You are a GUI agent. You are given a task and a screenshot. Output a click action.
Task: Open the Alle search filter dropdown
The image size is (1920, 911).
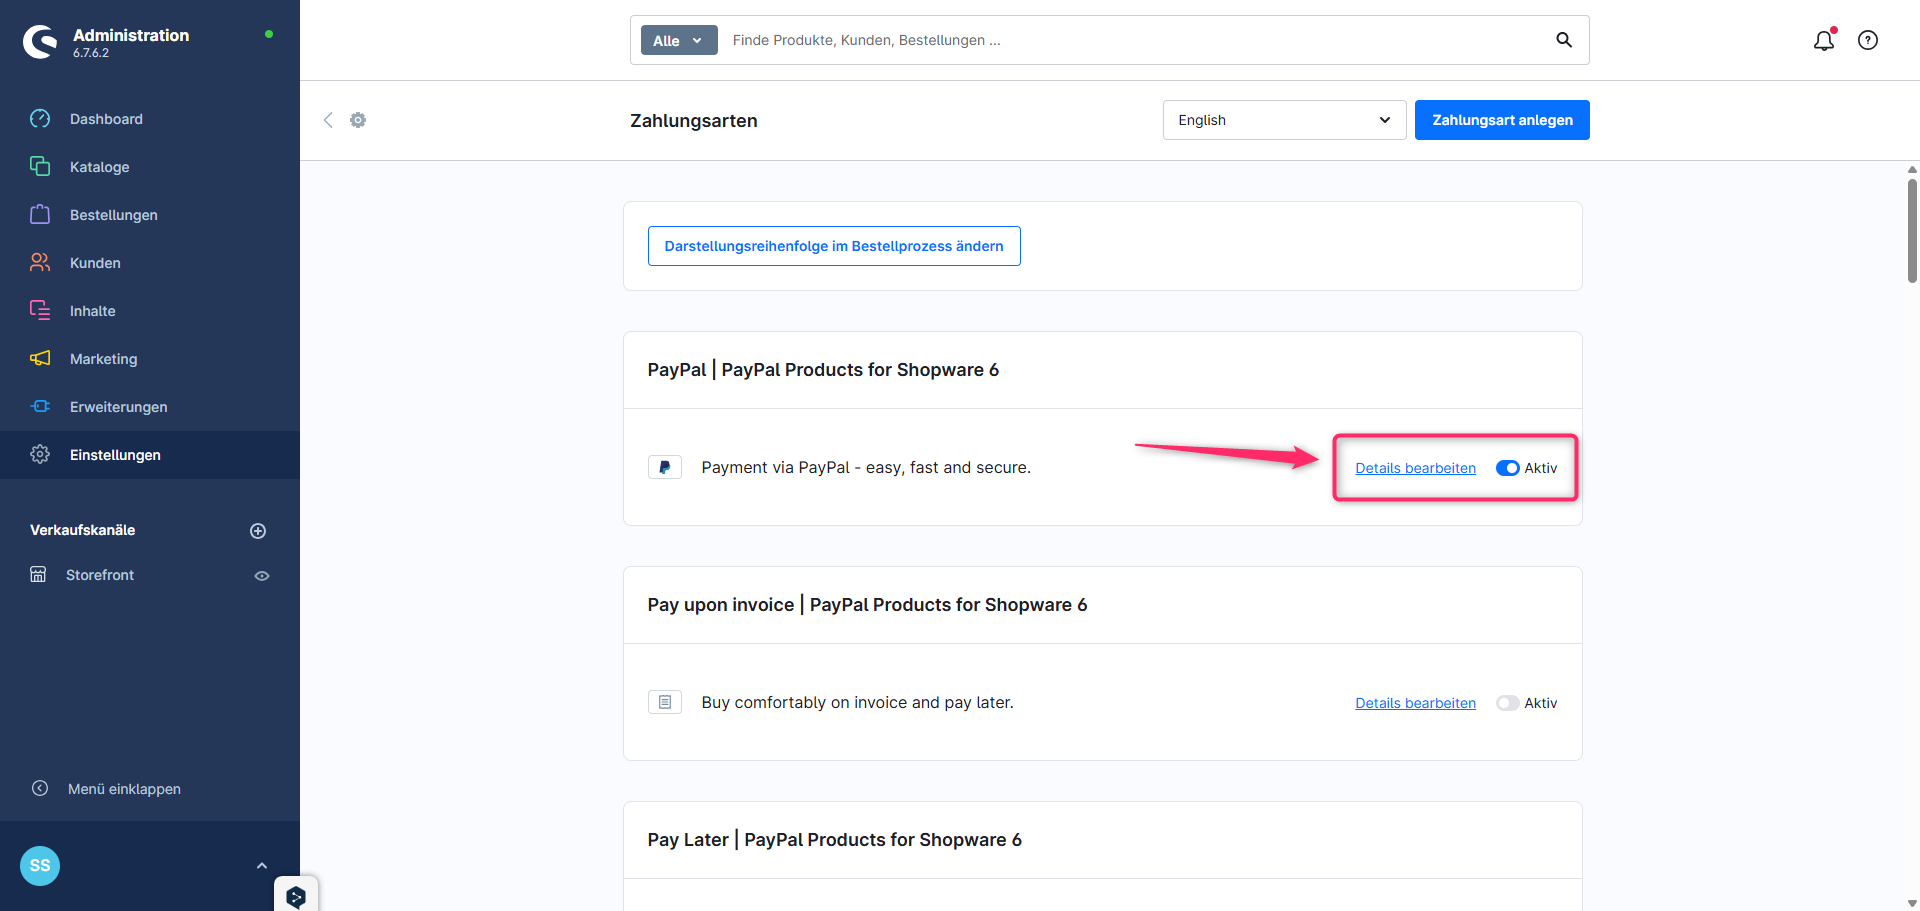[679, 40]
